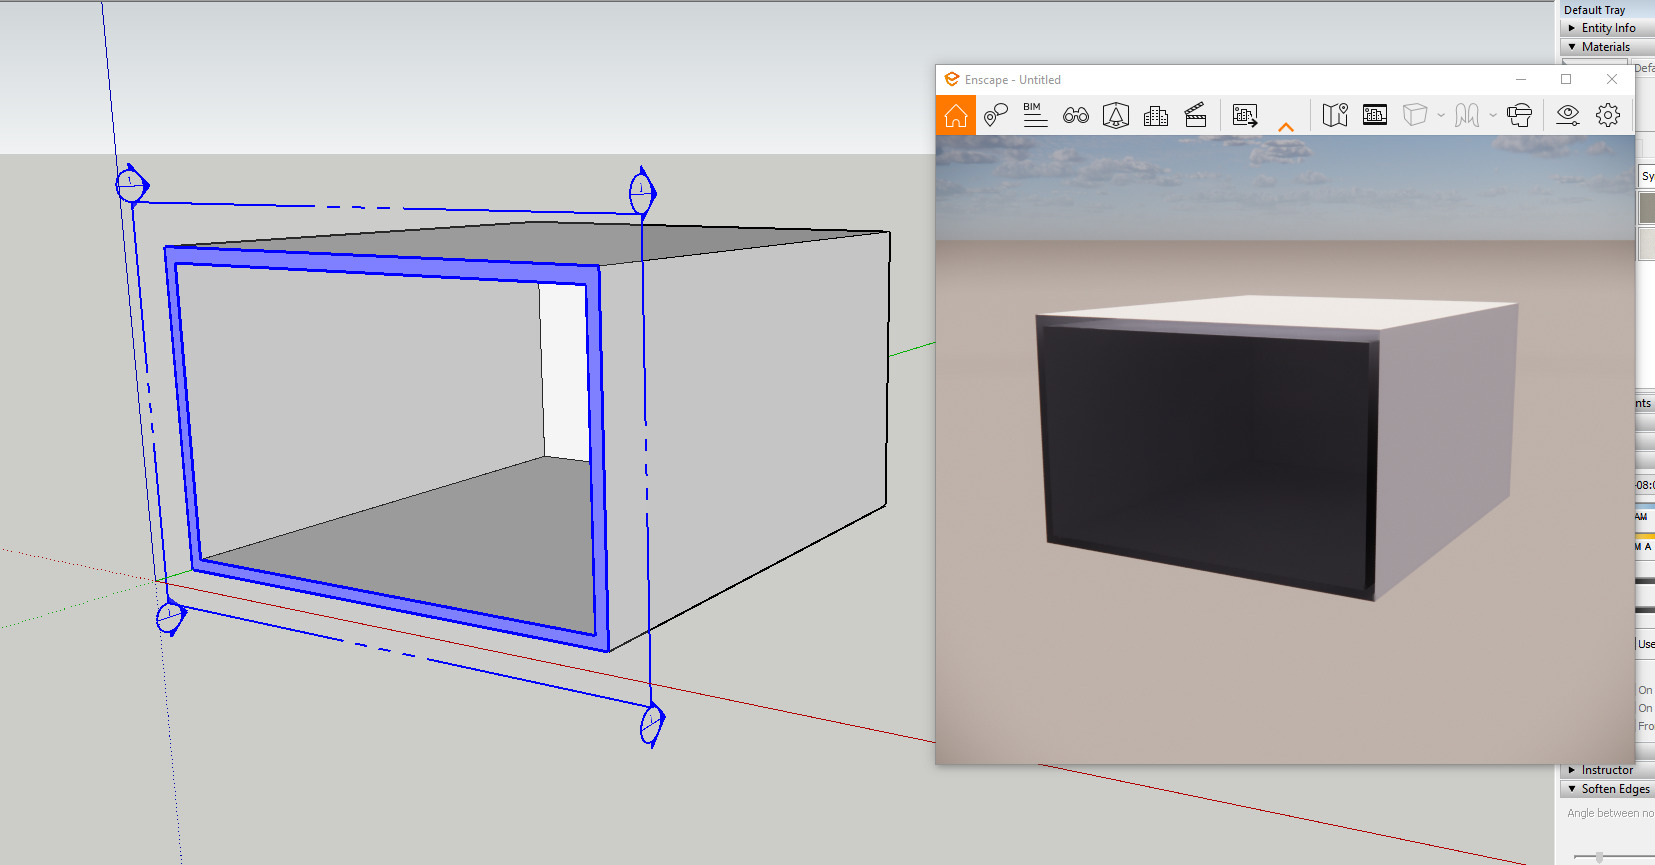This screenshot has height=865, width=1655.
Task: Toggle the Safe Frame display
Action: (x=1375, y=116)
